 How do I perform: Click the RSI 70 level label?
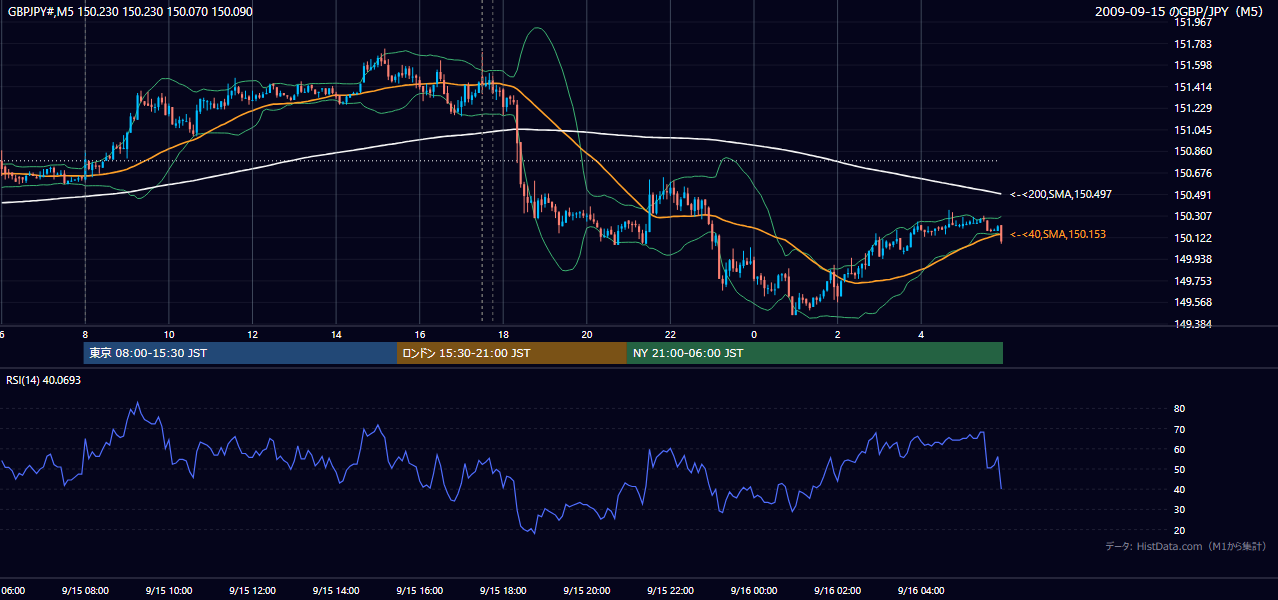point(1180,429)
